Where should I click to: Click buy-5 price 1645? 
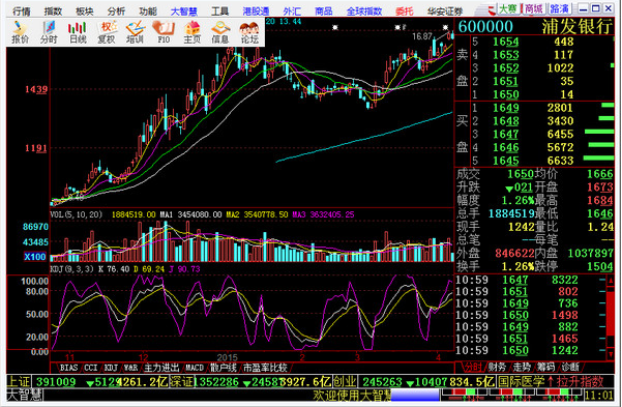pos(506,161)
